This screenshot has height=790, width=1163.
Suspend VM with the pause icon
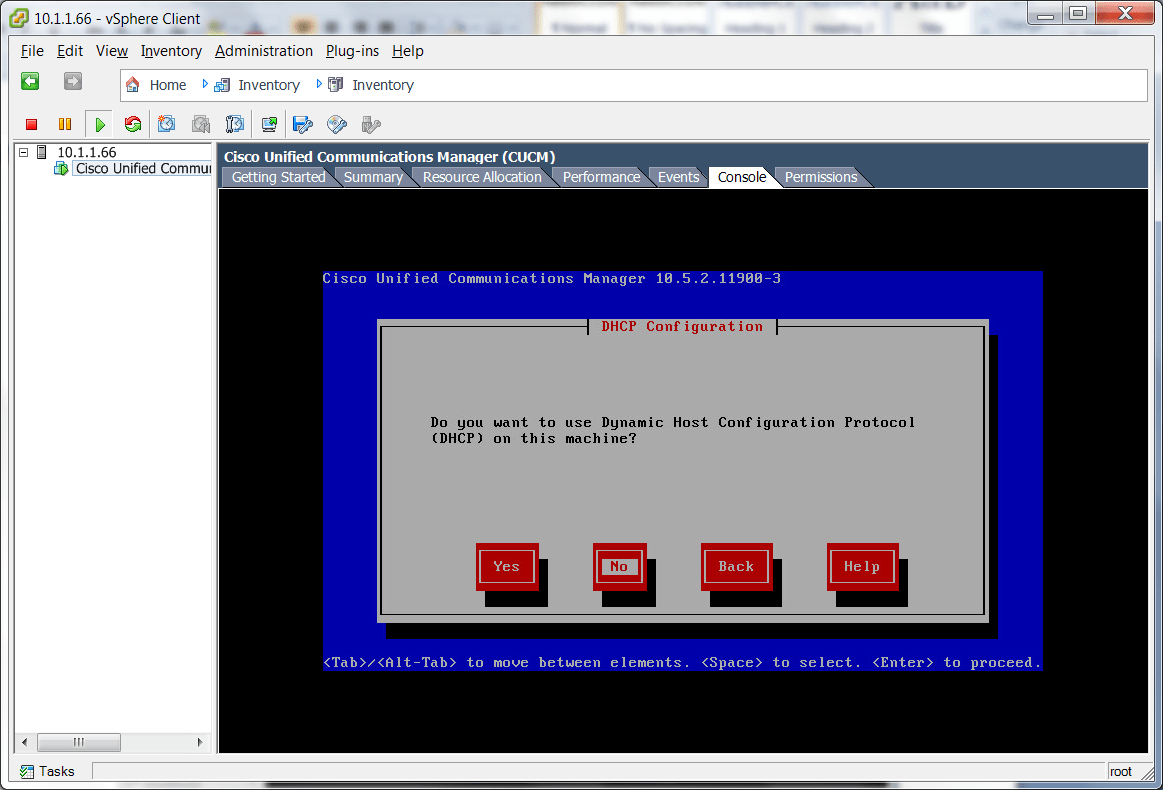(x=65, y=125)
